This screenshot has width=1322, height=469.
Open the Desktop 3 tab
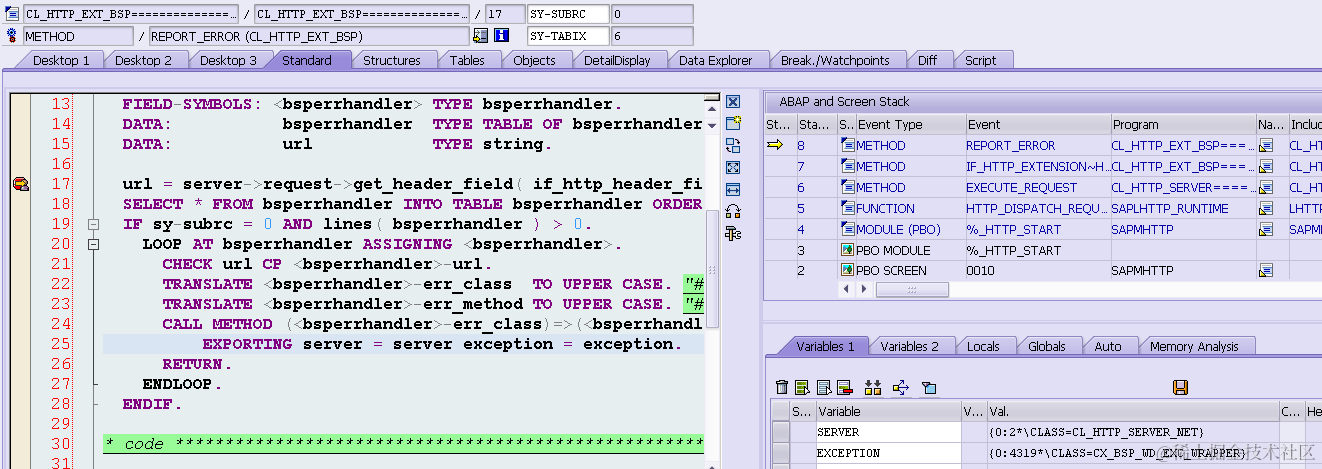228,60
